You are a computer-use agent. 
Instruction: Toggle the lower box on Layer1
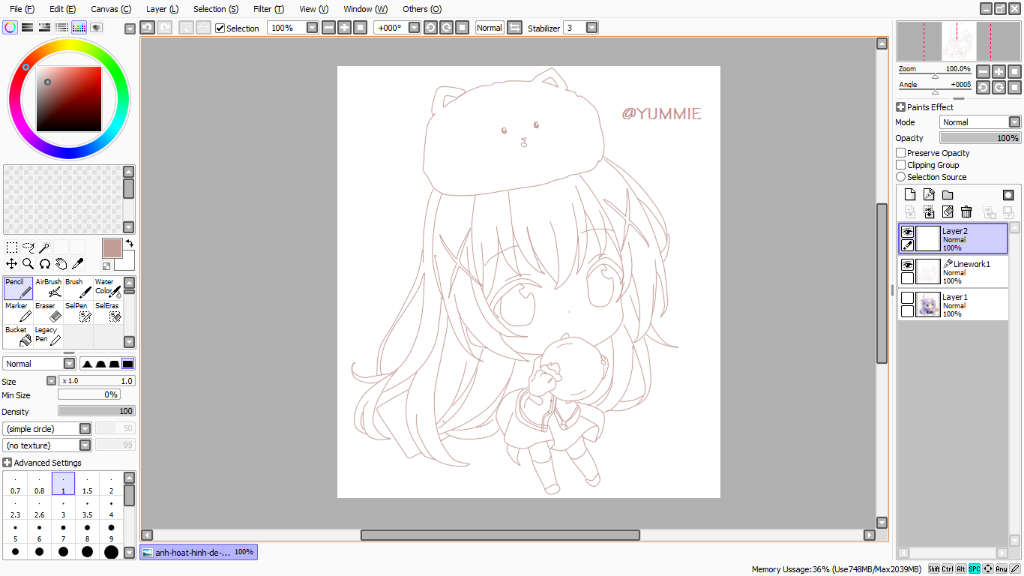point(907,312)
